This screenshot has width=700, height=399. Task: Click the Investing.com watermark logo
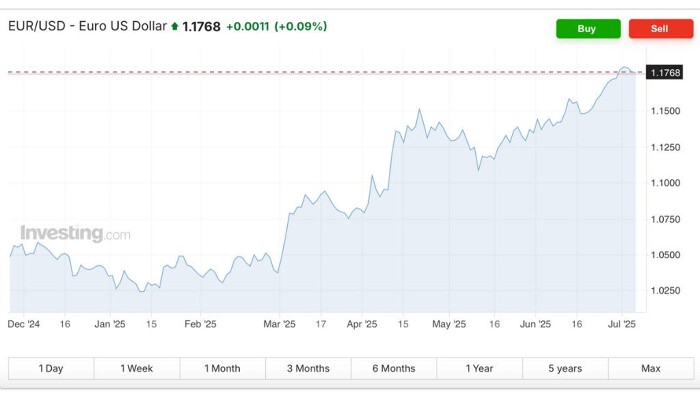pyautogui.click(x=75, y=233)
